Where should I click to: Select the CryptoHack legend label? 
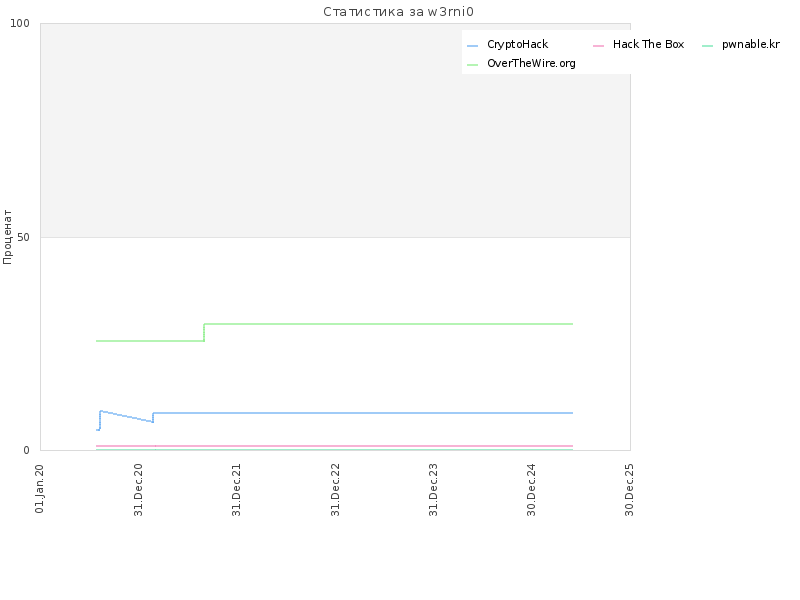[x=517, y=44]
